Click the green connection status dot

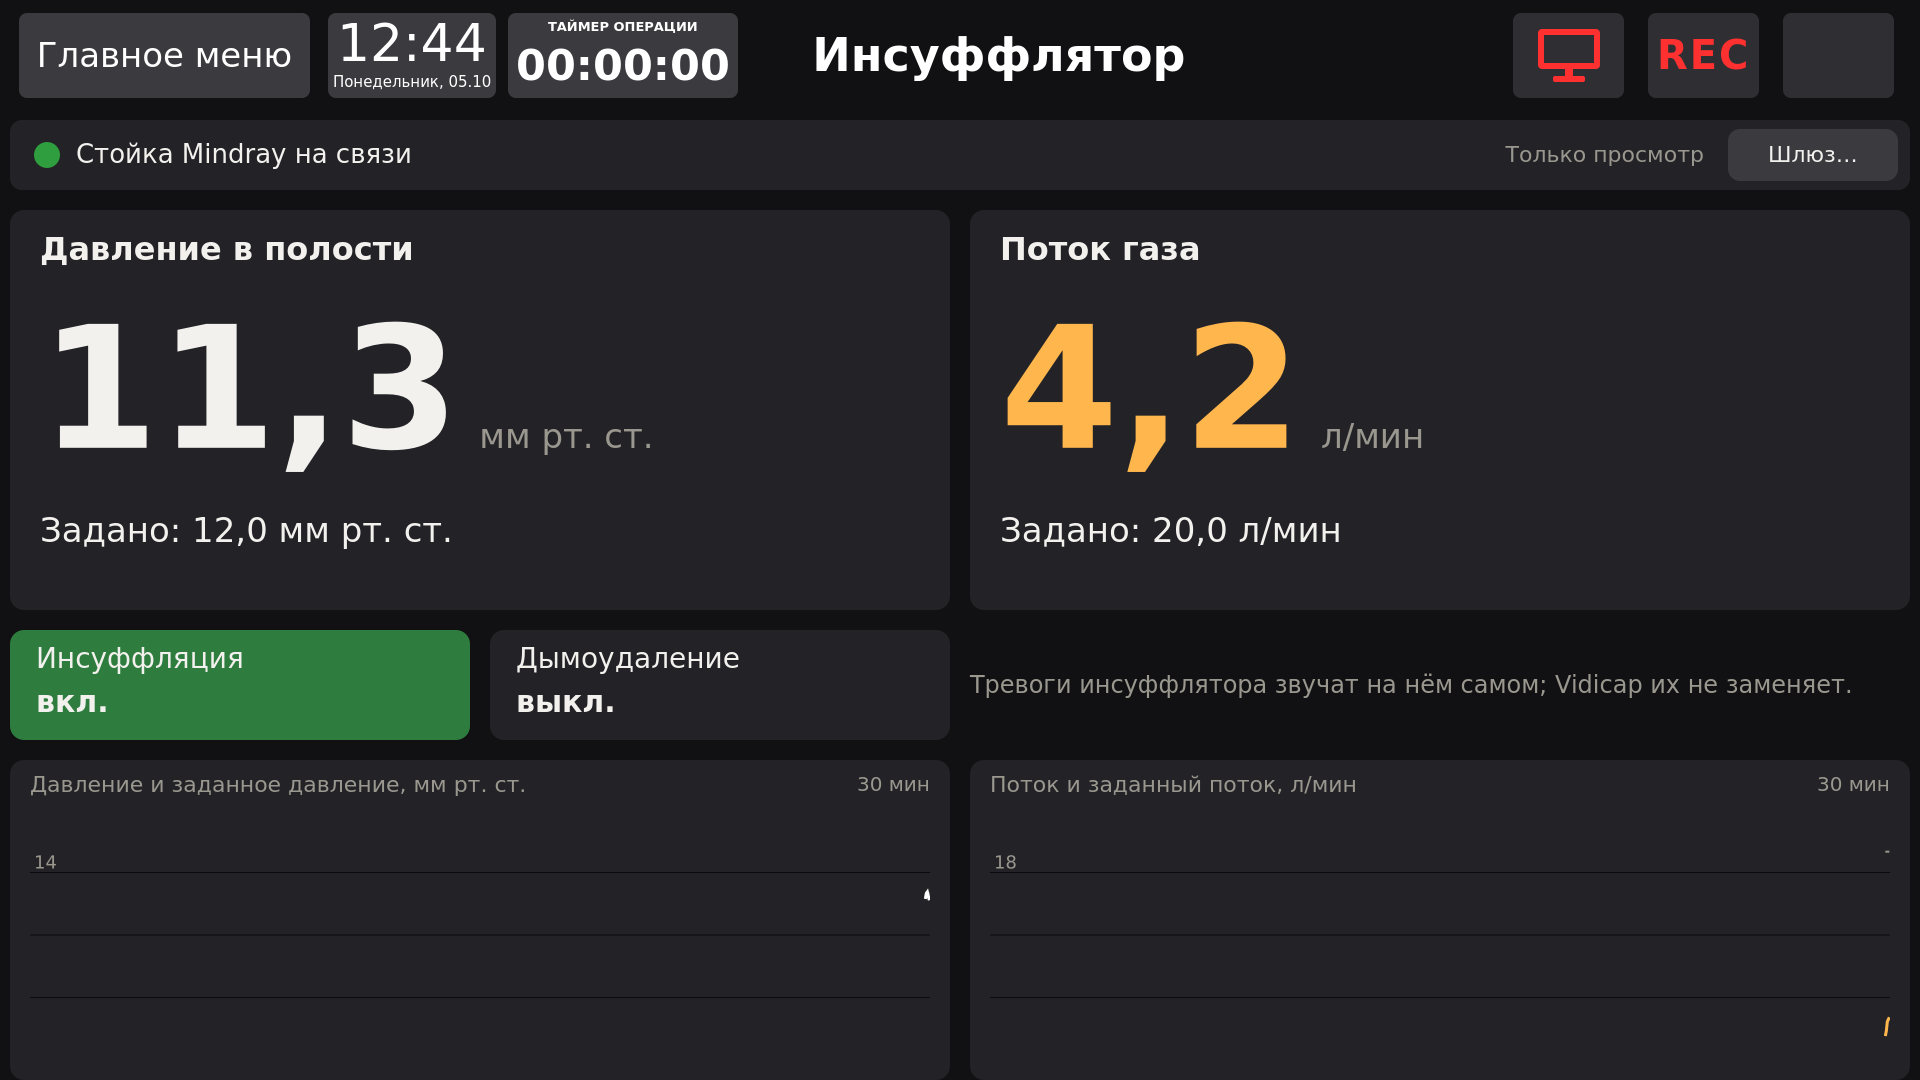(x=47, y=155)
